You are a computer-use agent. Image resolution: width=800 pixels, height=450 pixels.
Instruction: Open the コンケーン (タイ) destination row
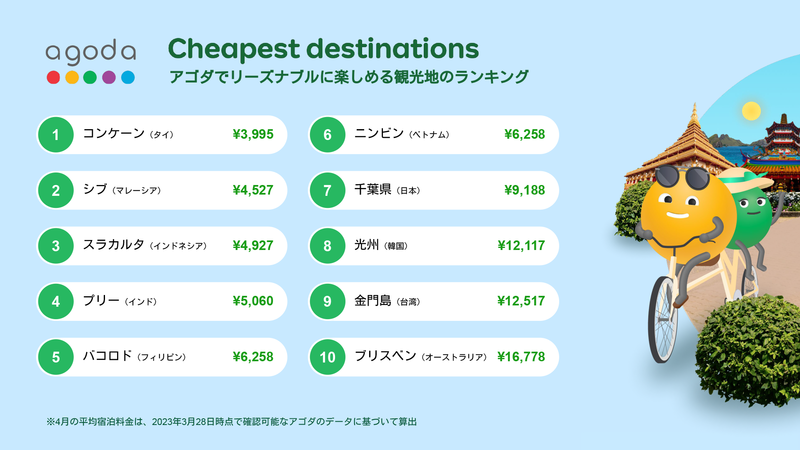click(x=162, y=135)
